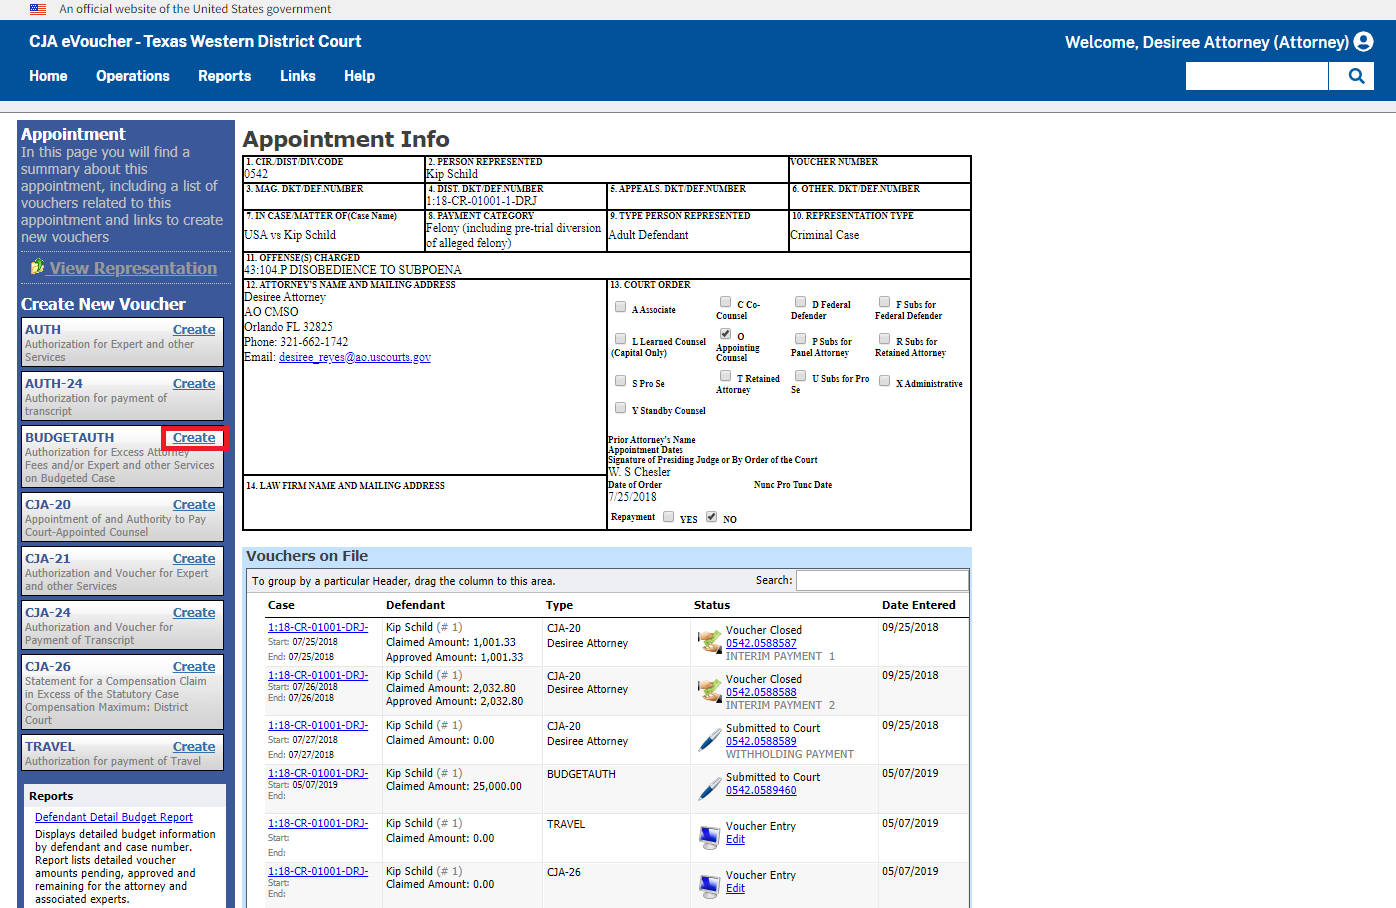Screen dimensions: 1396x908
Task: Tick the Y Standby Counsel checkbox
Action: [x=621, y=408]
